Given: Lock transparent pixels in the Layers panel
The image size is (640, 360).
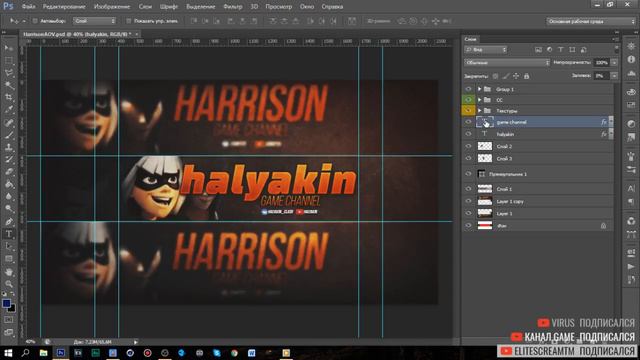Looking at the screenshot, I should [x=495, y=76].
